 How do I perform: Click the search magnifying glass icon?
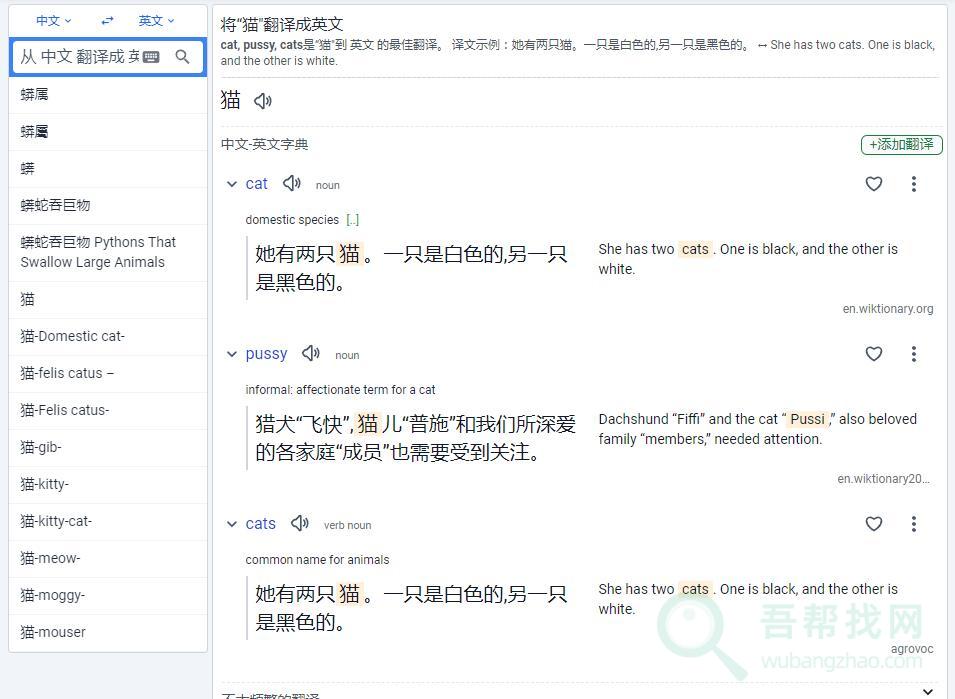point(183,57)
